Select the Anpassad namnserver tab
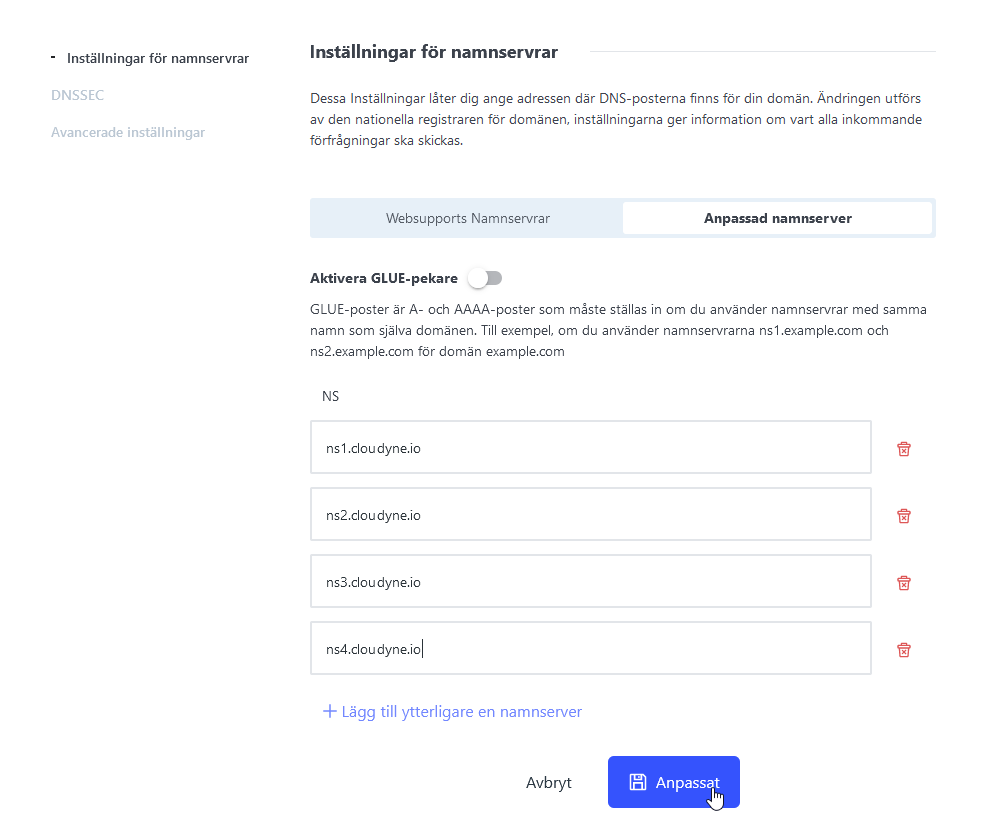Viewport: 992px width, 839px height. [777, 218]
